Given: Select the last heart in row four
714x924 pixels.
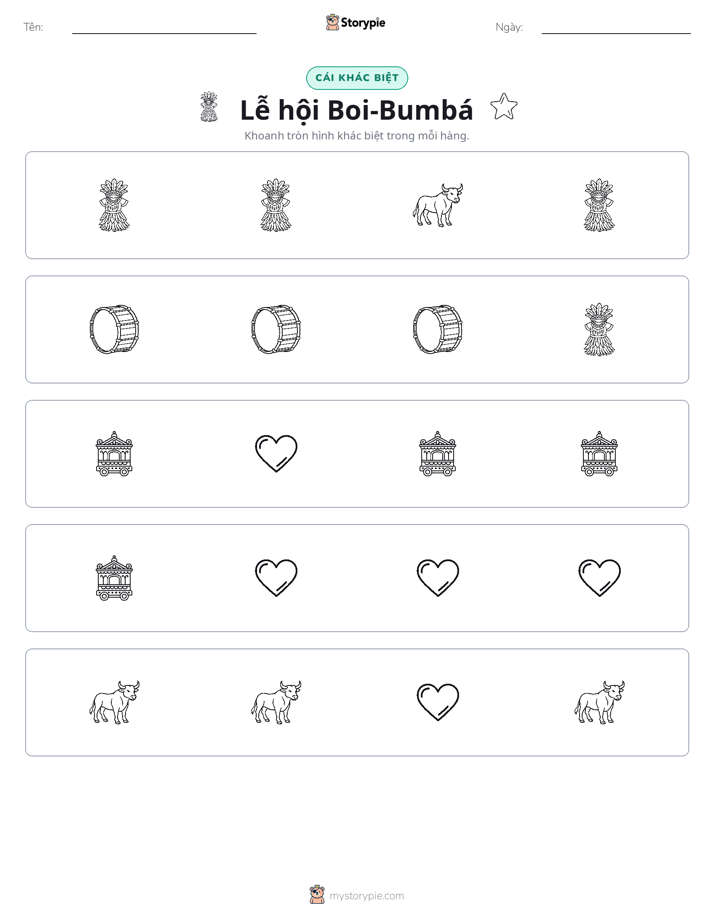Looking at the screenshot, I should (599, 578).
